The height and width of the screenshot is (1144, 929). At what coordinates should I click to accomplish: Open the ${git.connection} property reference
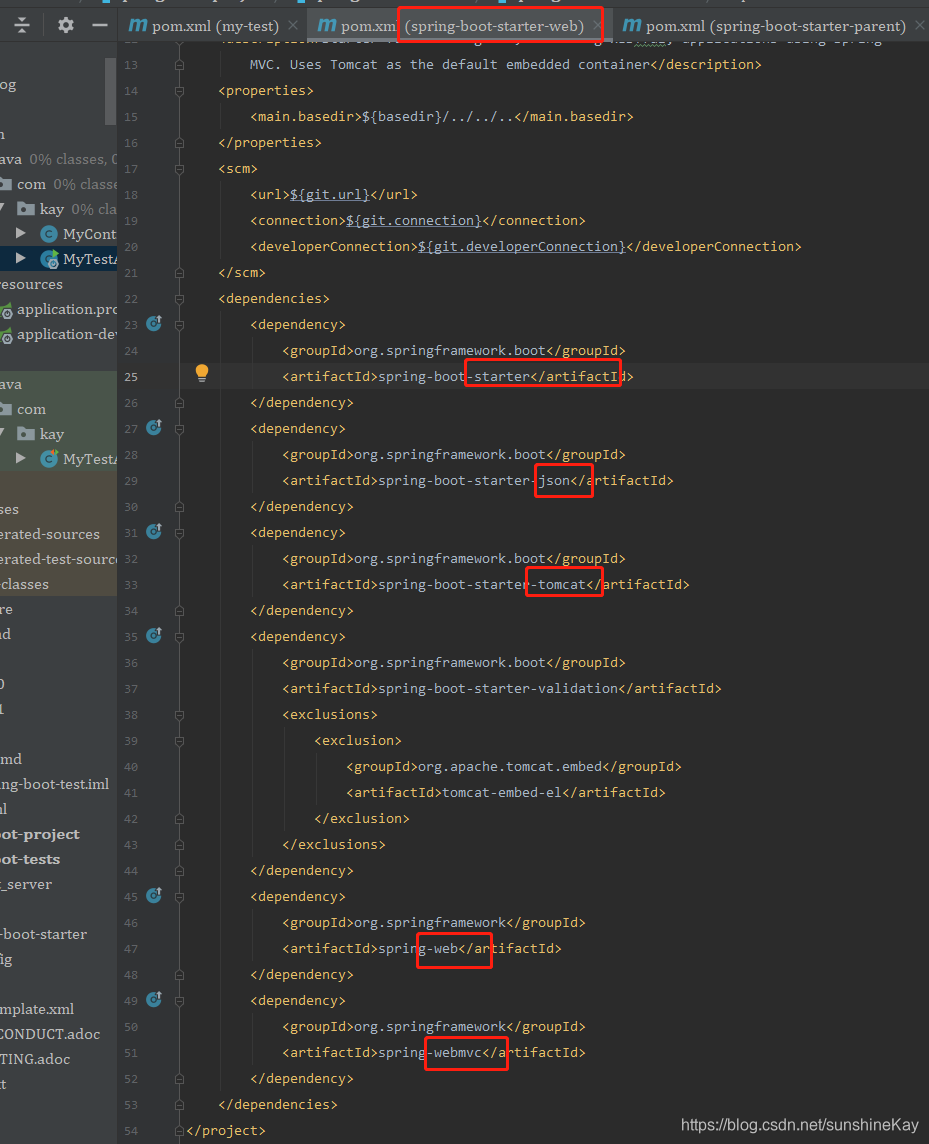pyautogui.click(x=414, y=220)
